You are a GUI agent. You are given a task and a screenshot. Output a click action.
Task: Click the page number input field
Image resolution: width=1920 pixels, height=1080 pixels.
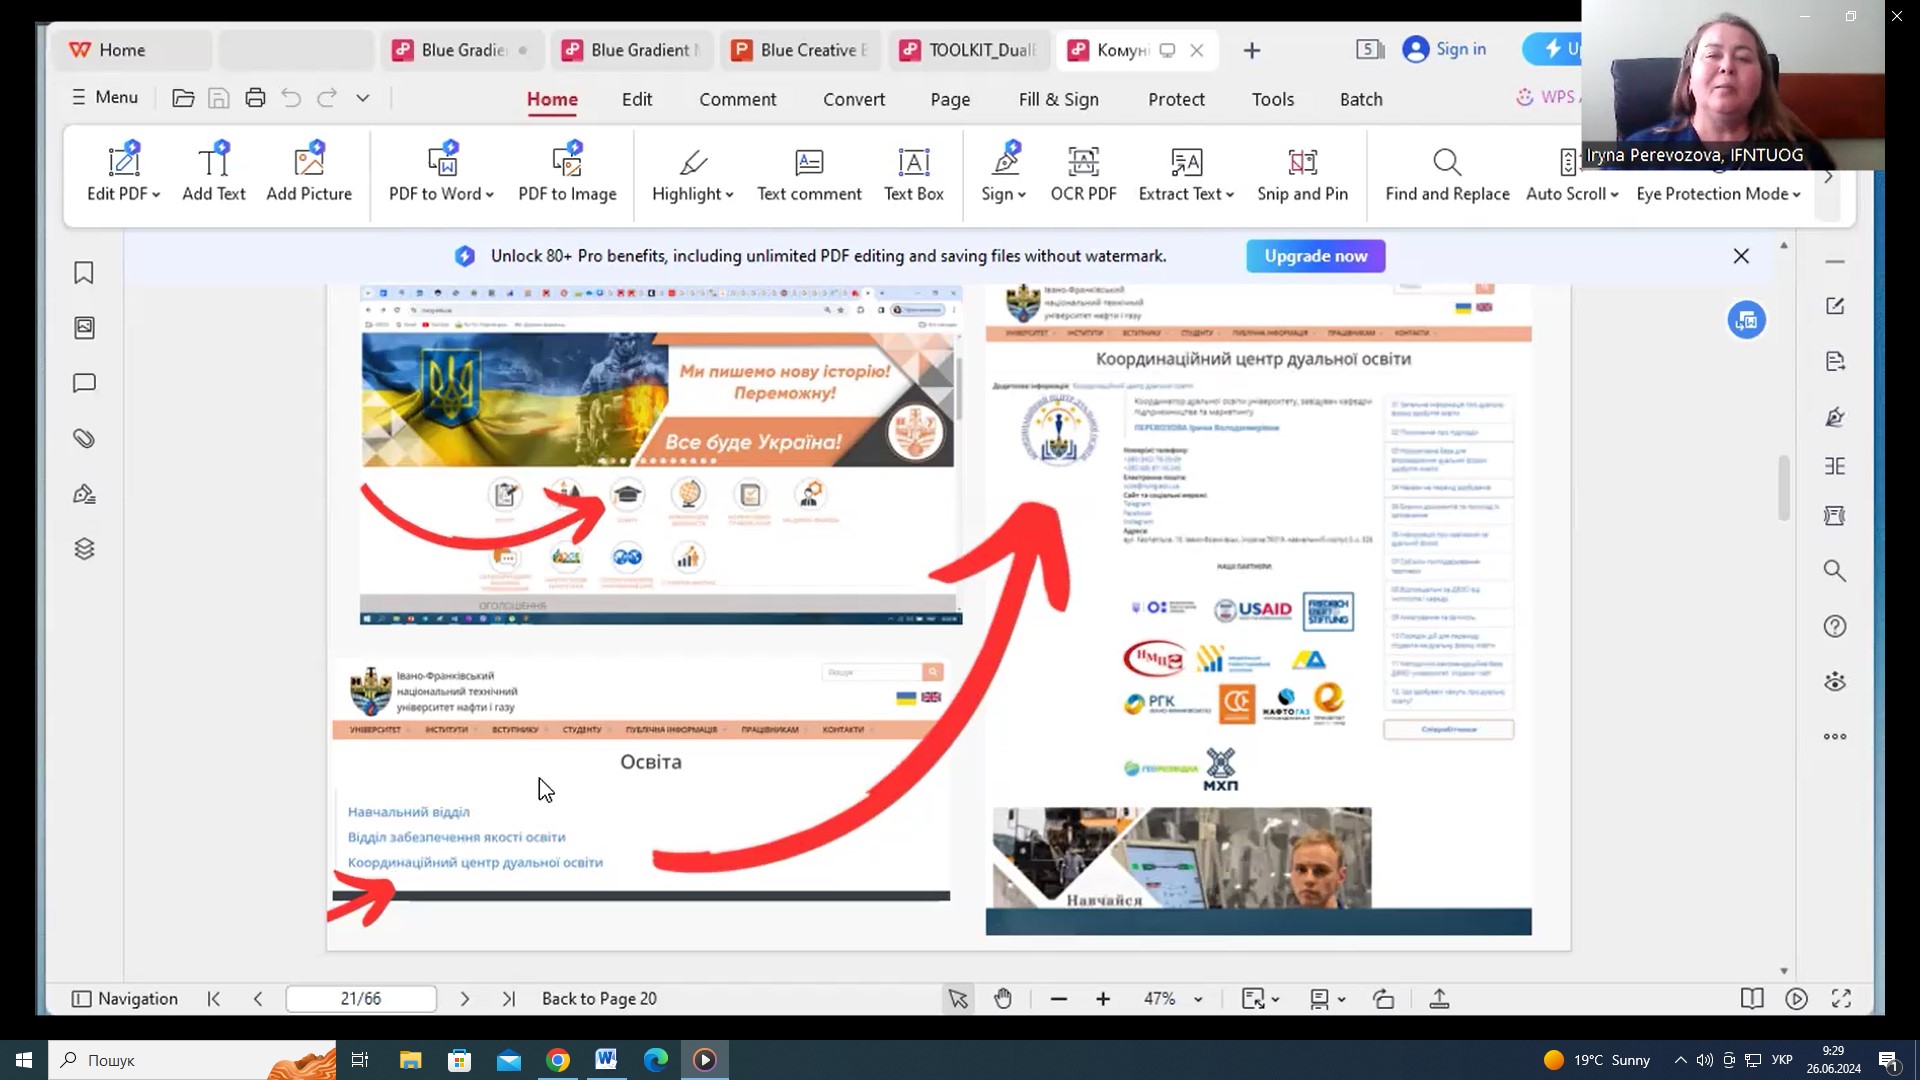click(x=361, y=998)
